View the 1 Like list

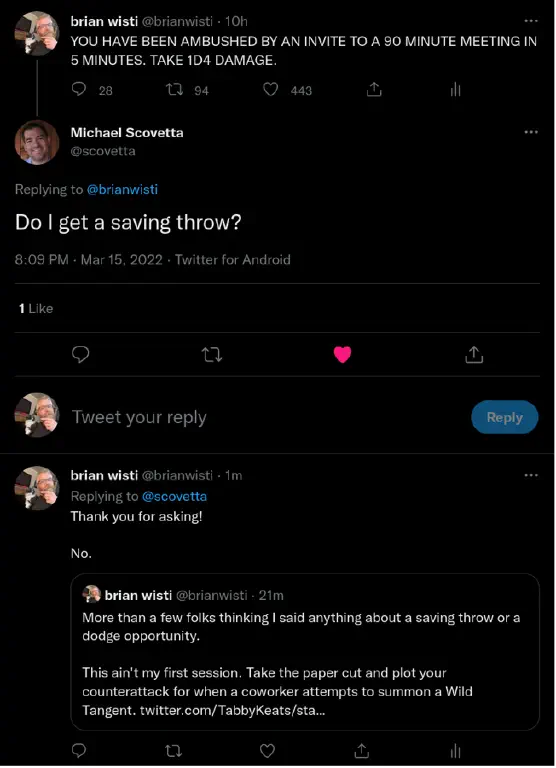[x=36, y=309]
